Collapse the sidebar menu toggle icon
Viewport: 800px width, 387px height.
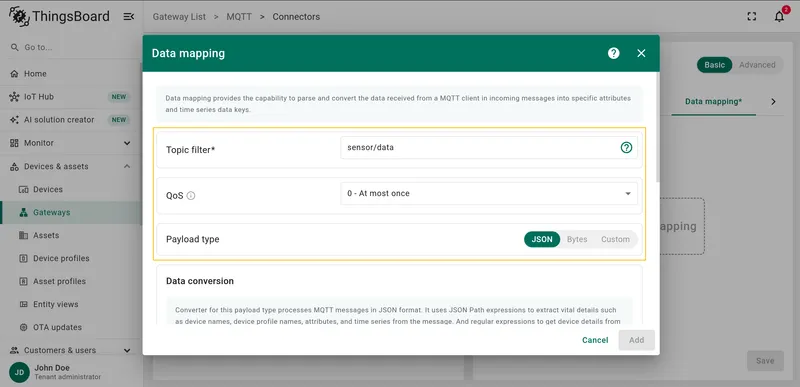pos(129,17)
